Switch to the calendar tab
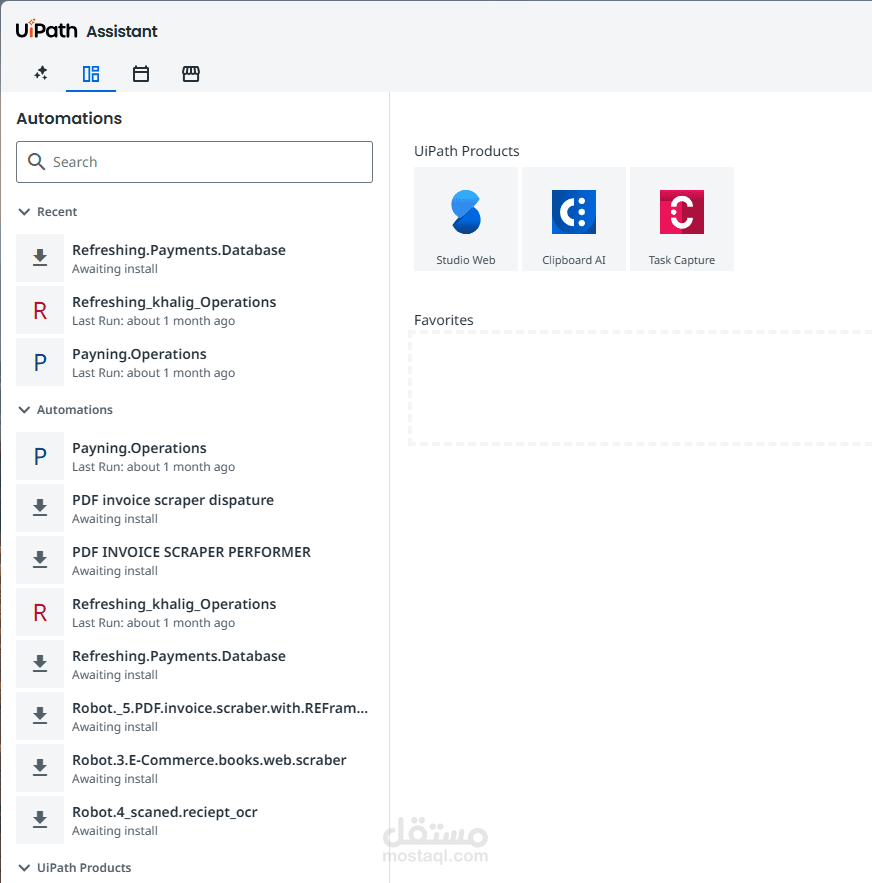872x883 pixels. pos(141,73)
